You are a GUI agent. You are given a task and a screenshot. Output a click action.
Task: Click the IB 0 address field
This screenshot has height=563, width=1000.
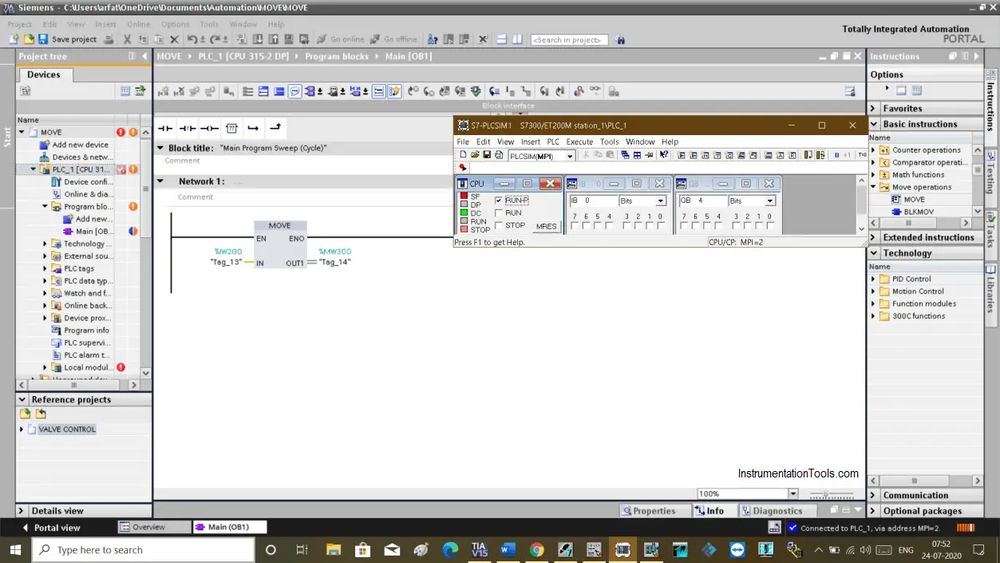click(594, 201)
